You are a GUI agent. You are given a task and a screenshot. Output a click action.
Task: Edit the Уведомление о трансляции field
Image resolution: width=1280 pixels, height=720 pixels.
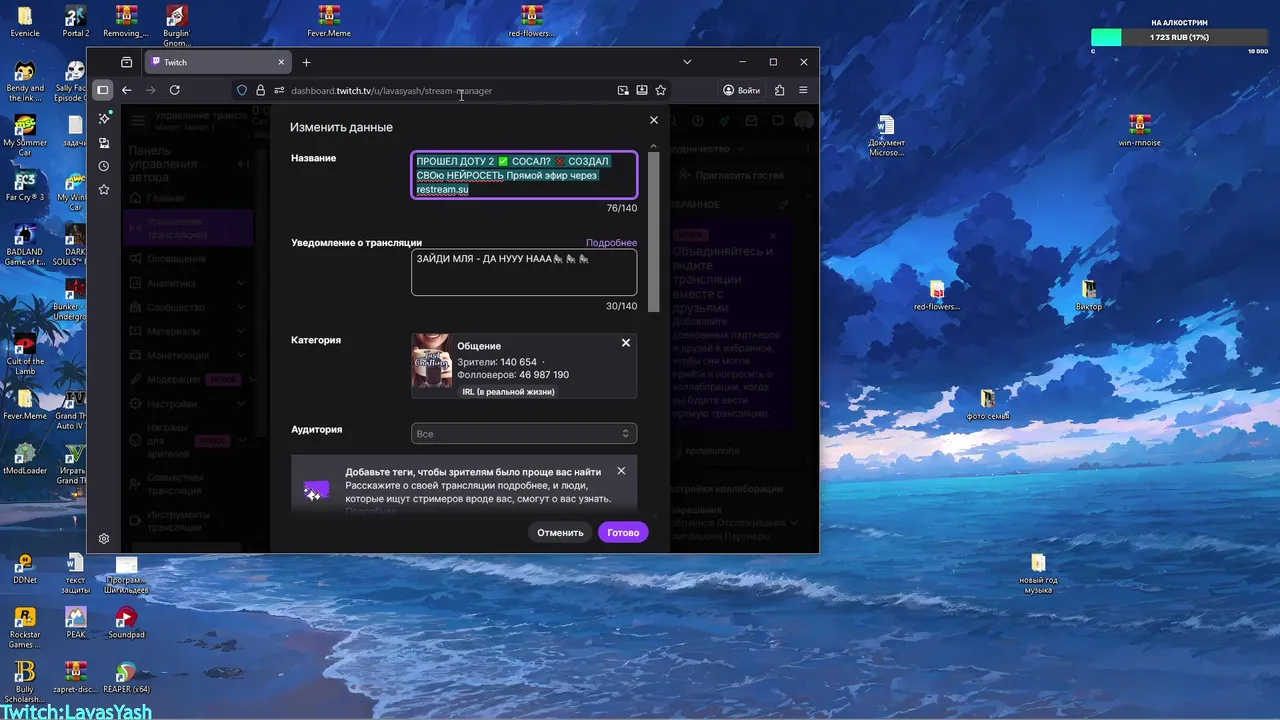pyautogui.click(x=524, y=272)
